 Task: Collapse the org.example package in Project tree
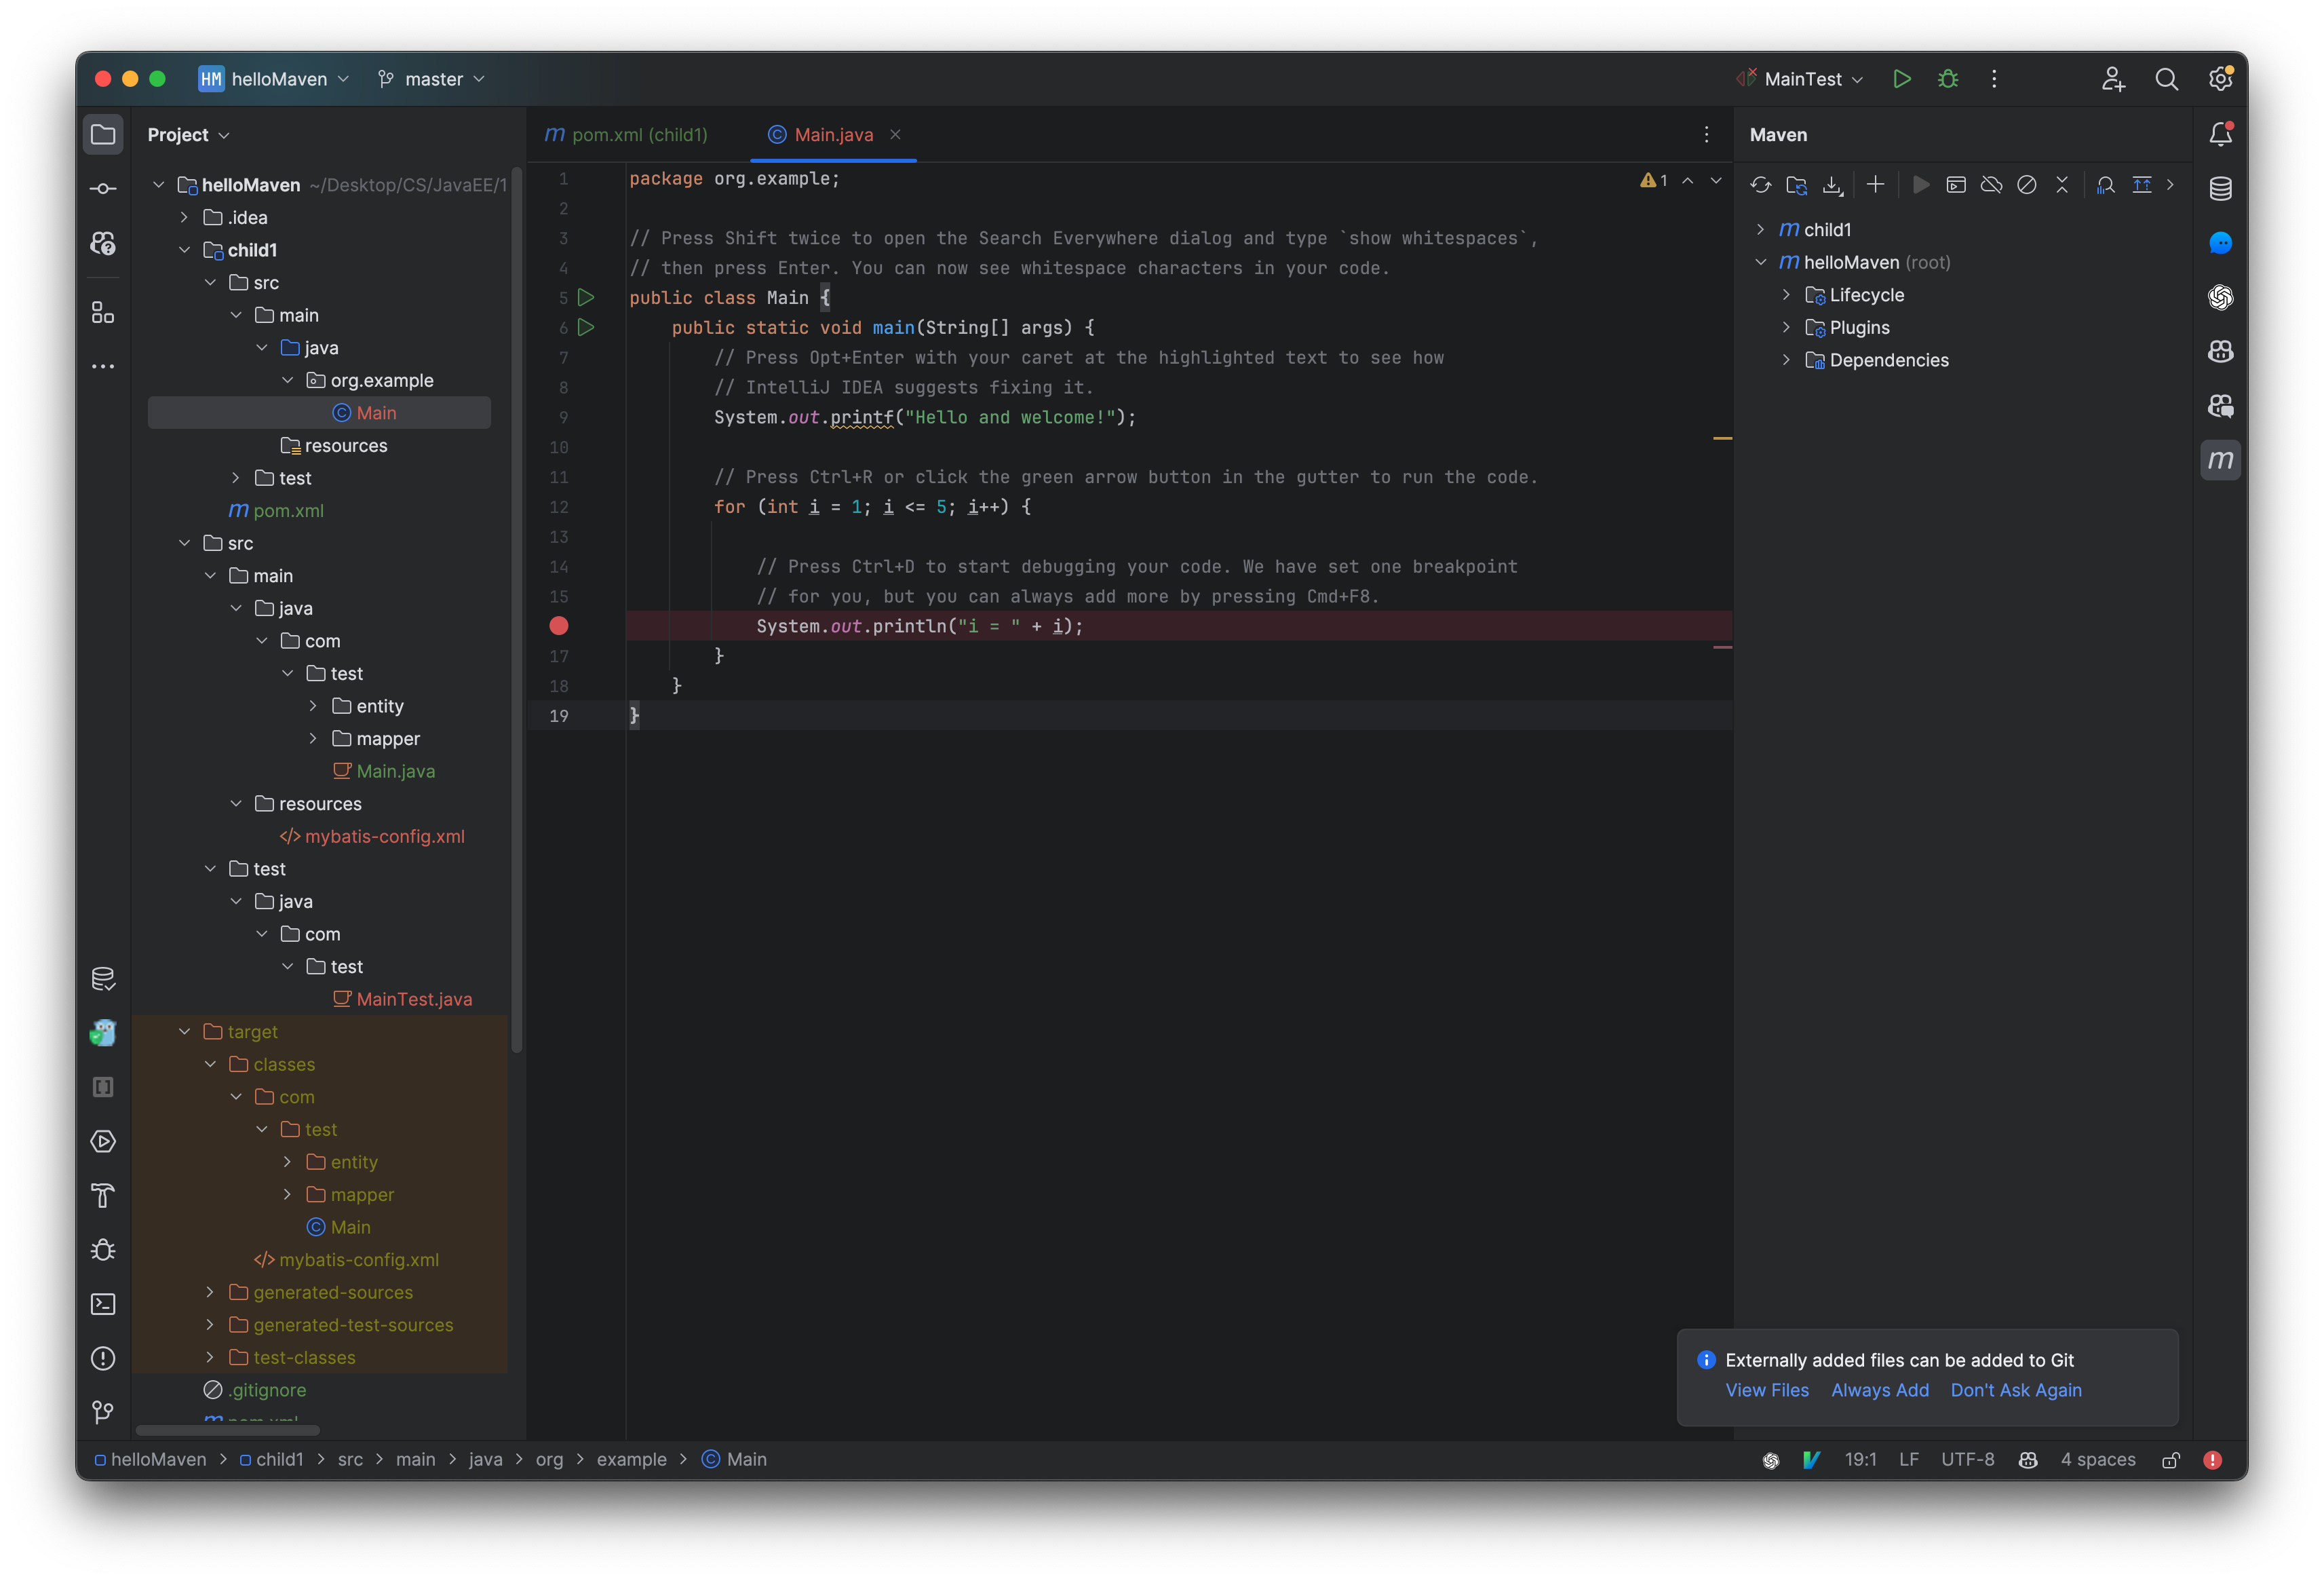pos(288,380)
